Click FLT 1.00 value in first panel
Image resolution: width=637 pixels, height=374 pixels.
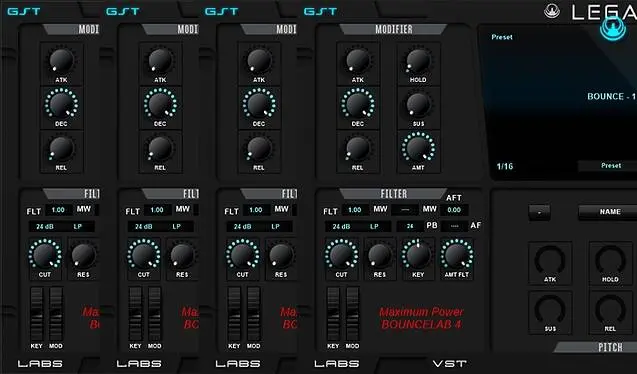click(x=58, y=210)
